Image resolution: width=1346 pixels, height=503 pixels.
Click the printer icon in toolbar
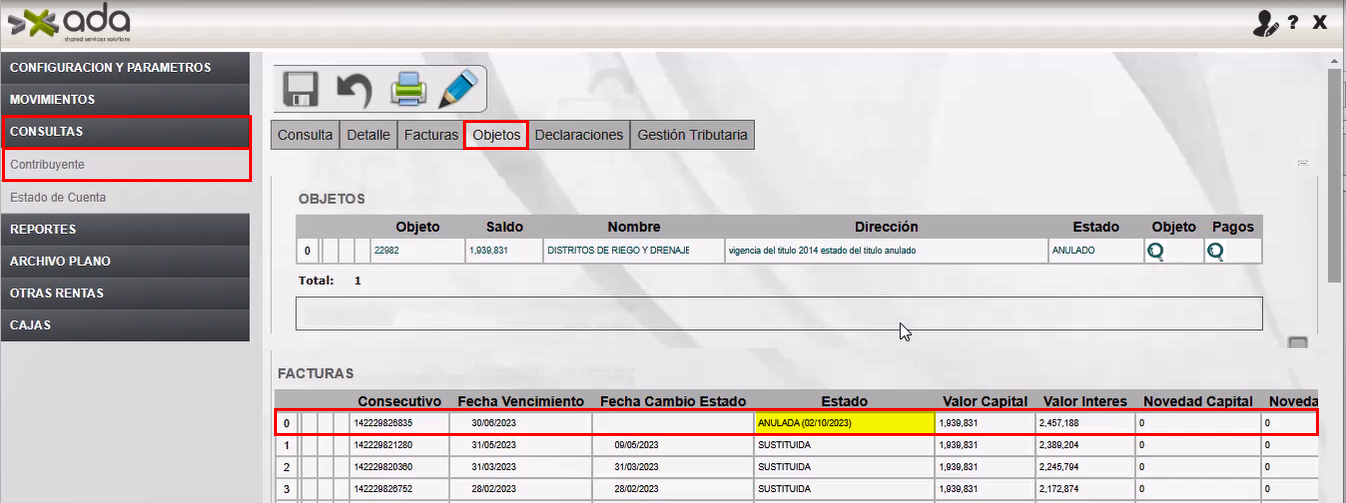tap(409, 90)
